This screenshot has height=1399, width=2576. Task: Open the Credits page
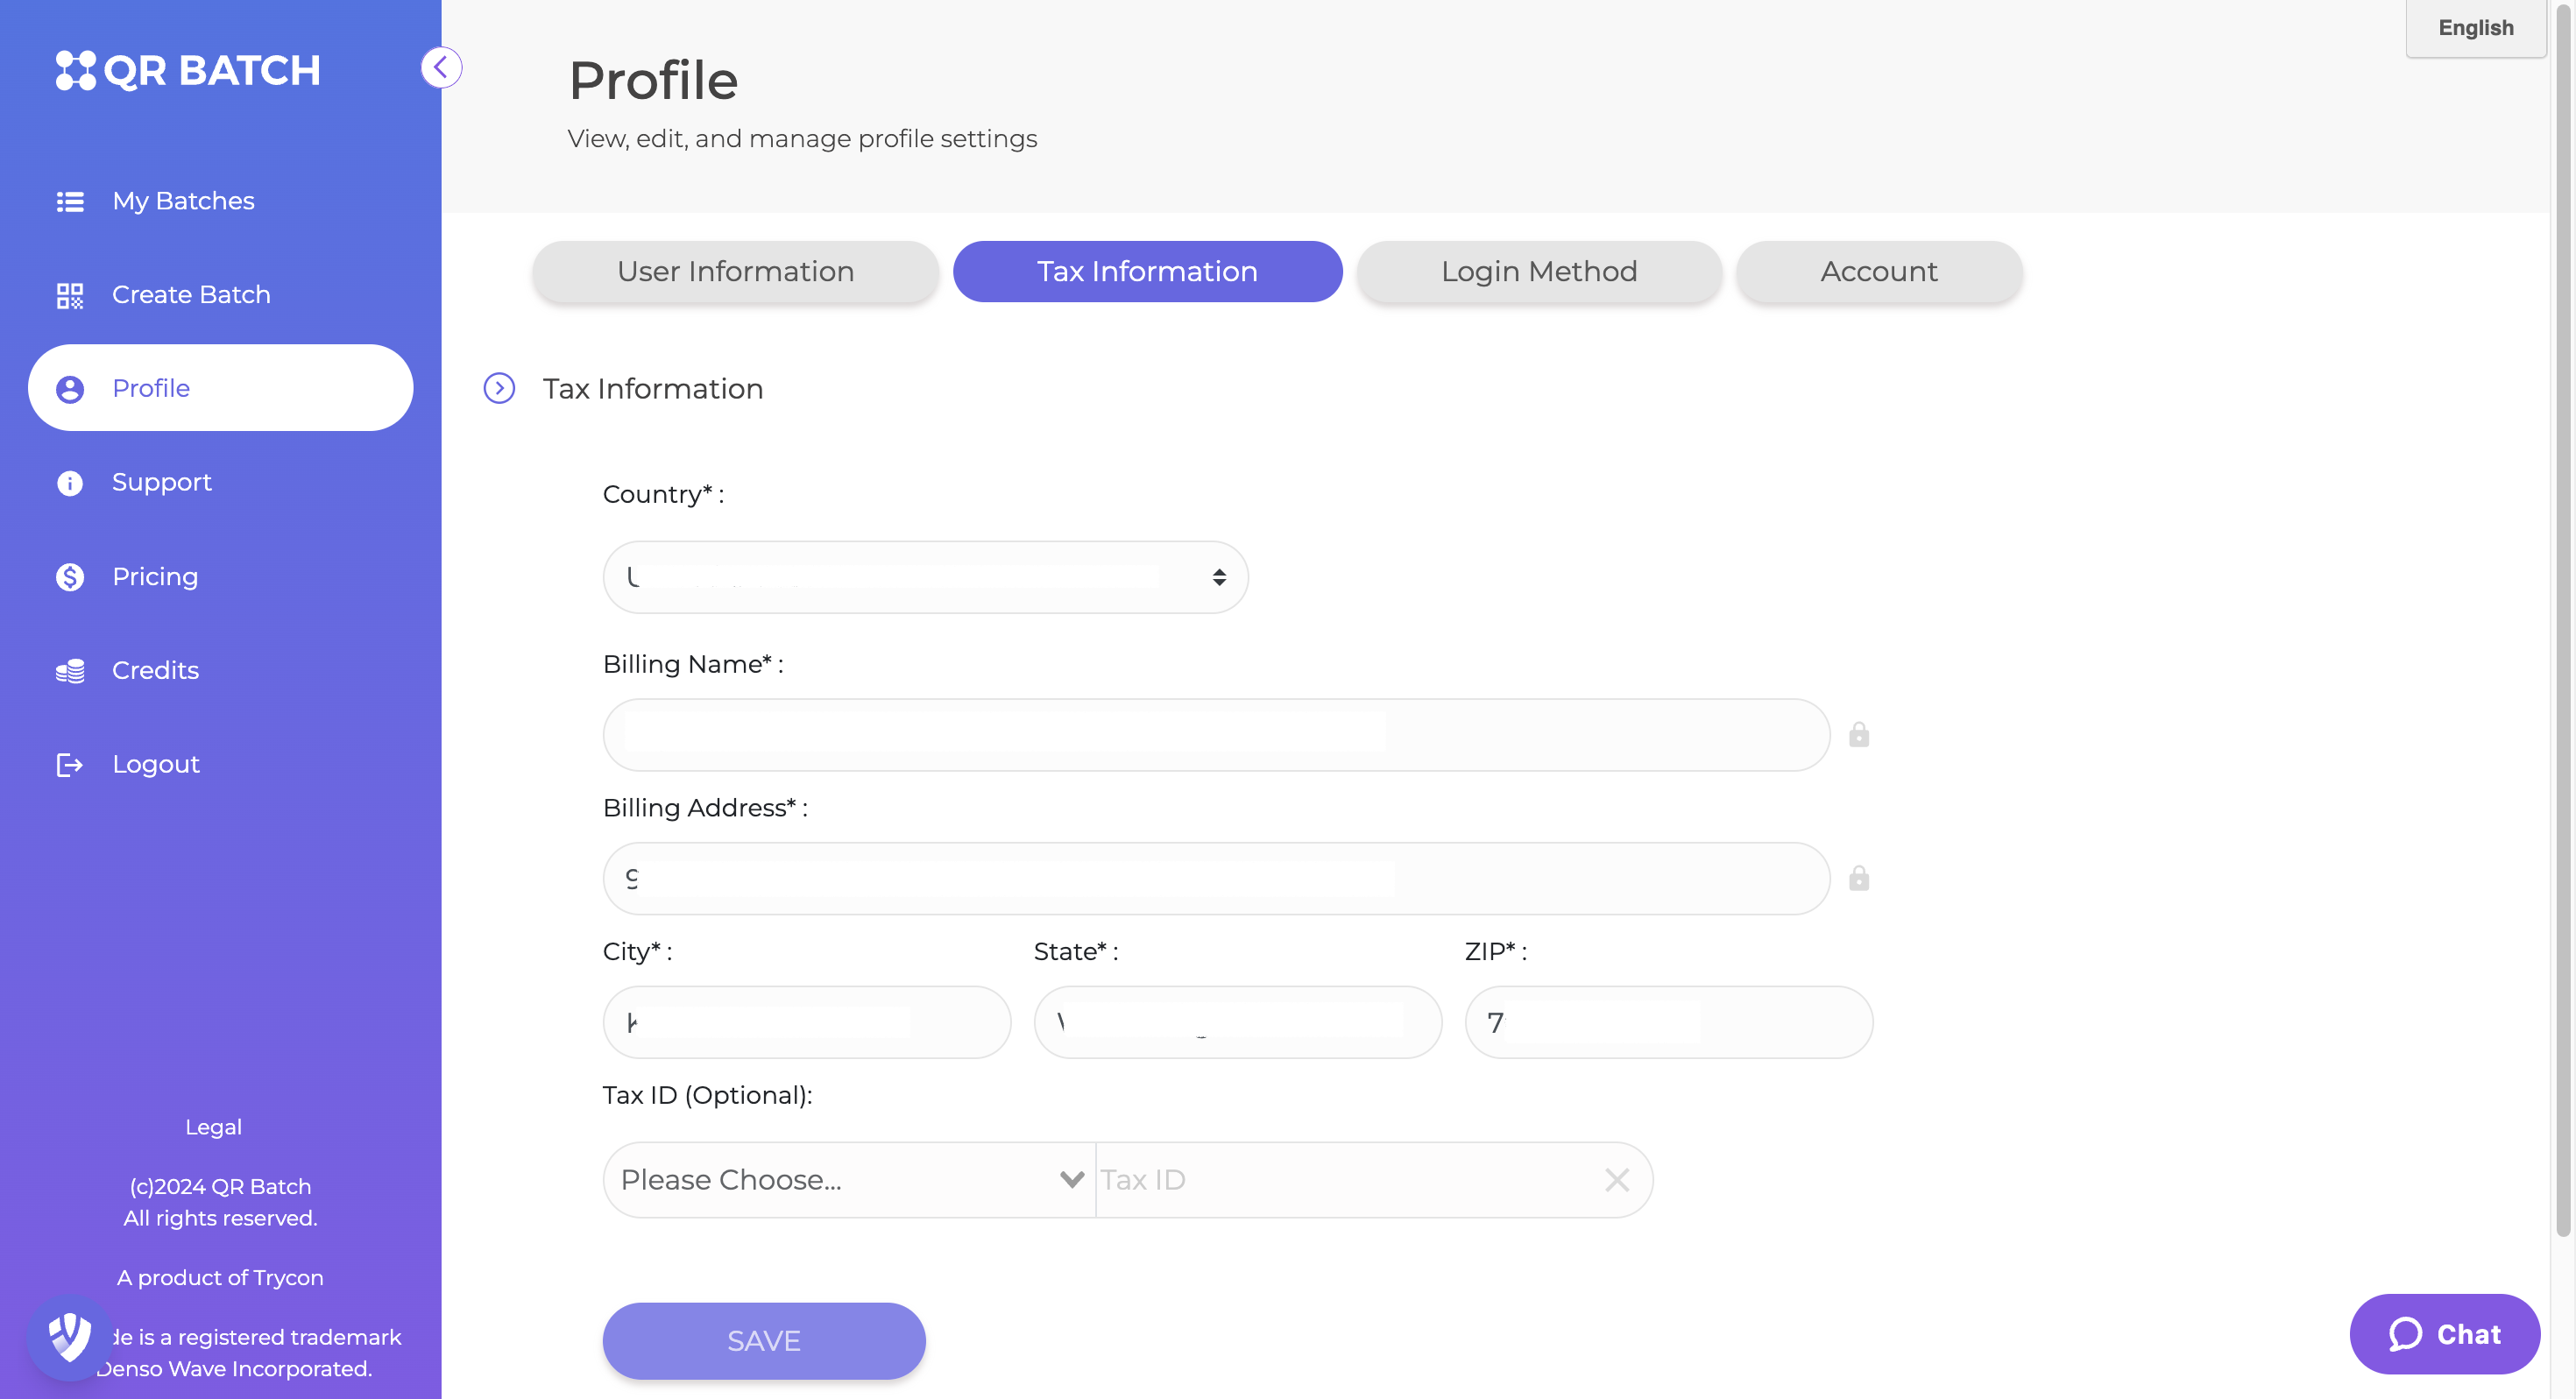220,671
